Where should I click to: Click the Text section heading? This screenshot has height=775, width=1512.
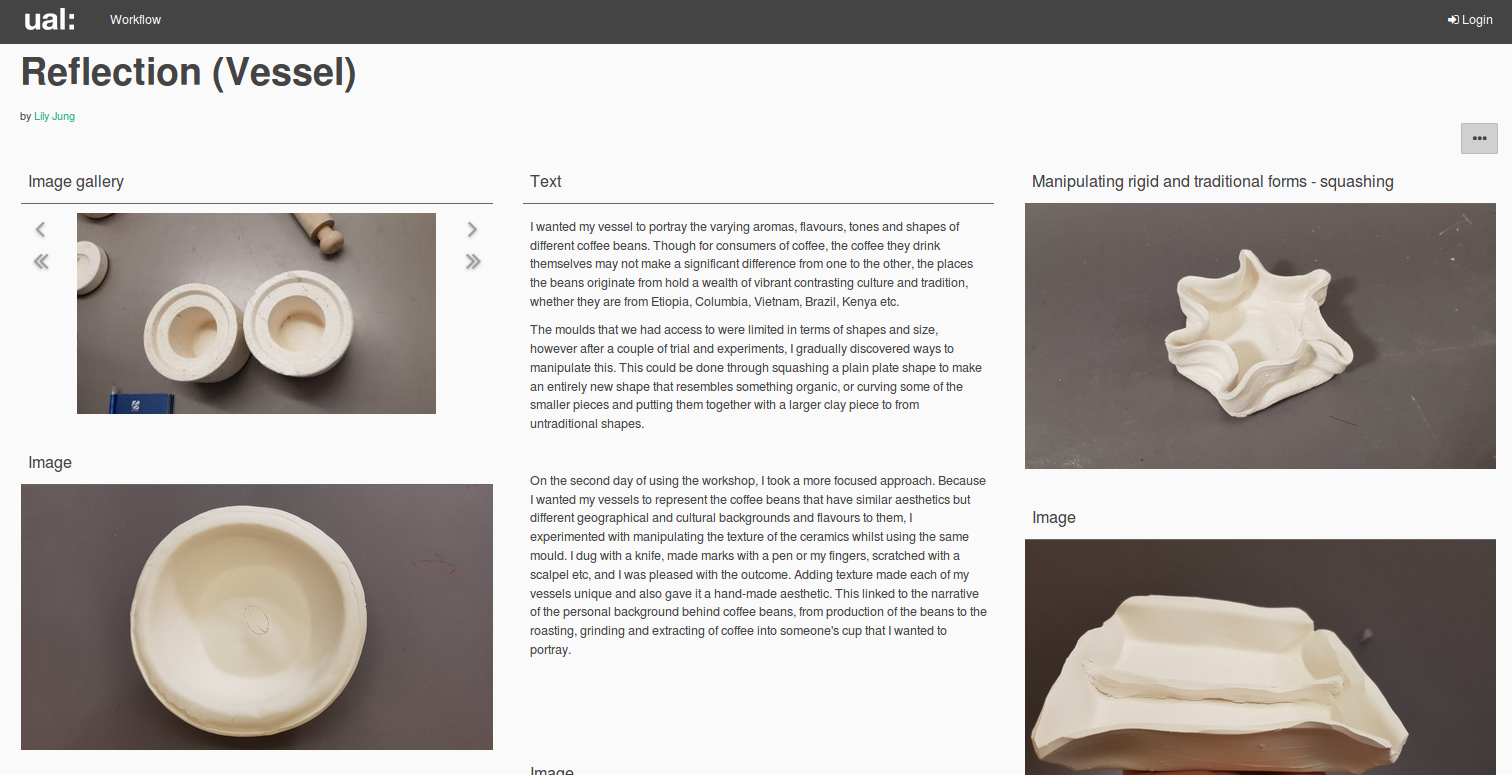point(546,181)
